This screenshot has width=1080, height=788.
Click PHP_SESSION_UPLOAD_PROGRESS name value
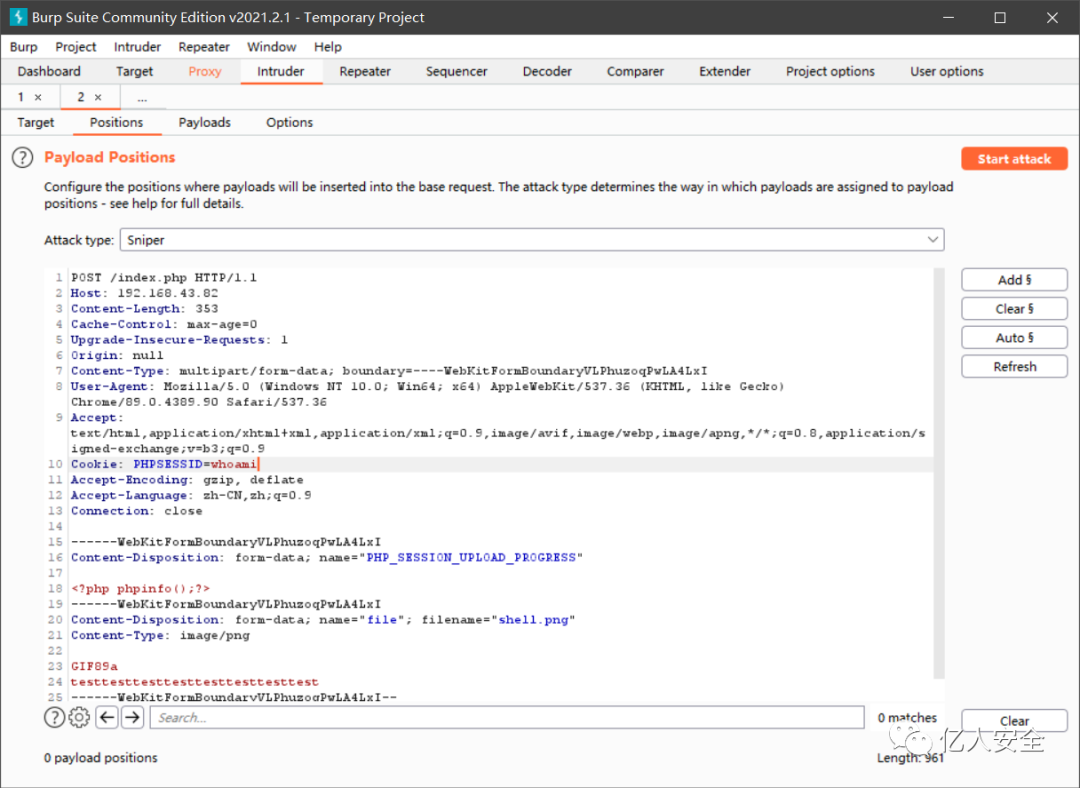pos(471,558)
